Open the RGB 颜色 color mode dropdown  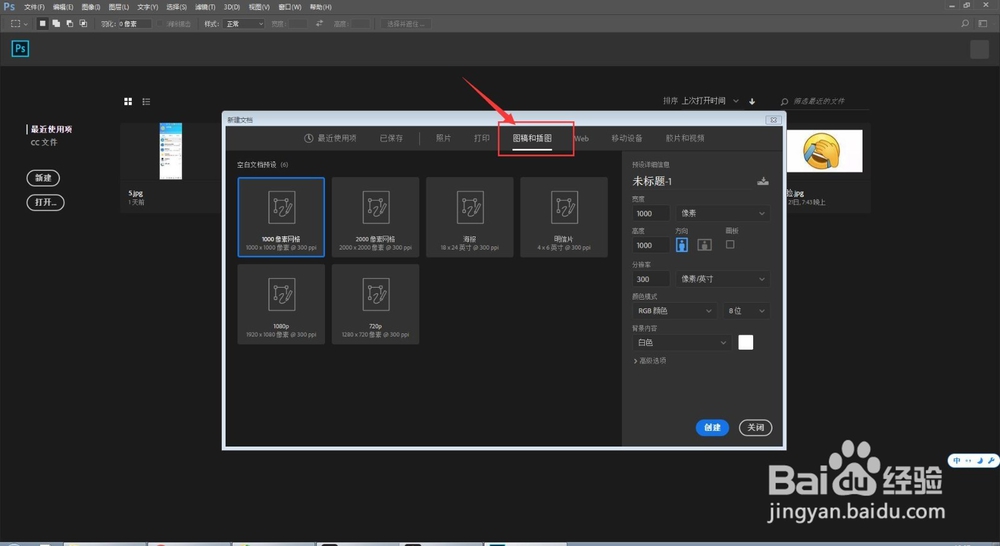click(675, 311)
